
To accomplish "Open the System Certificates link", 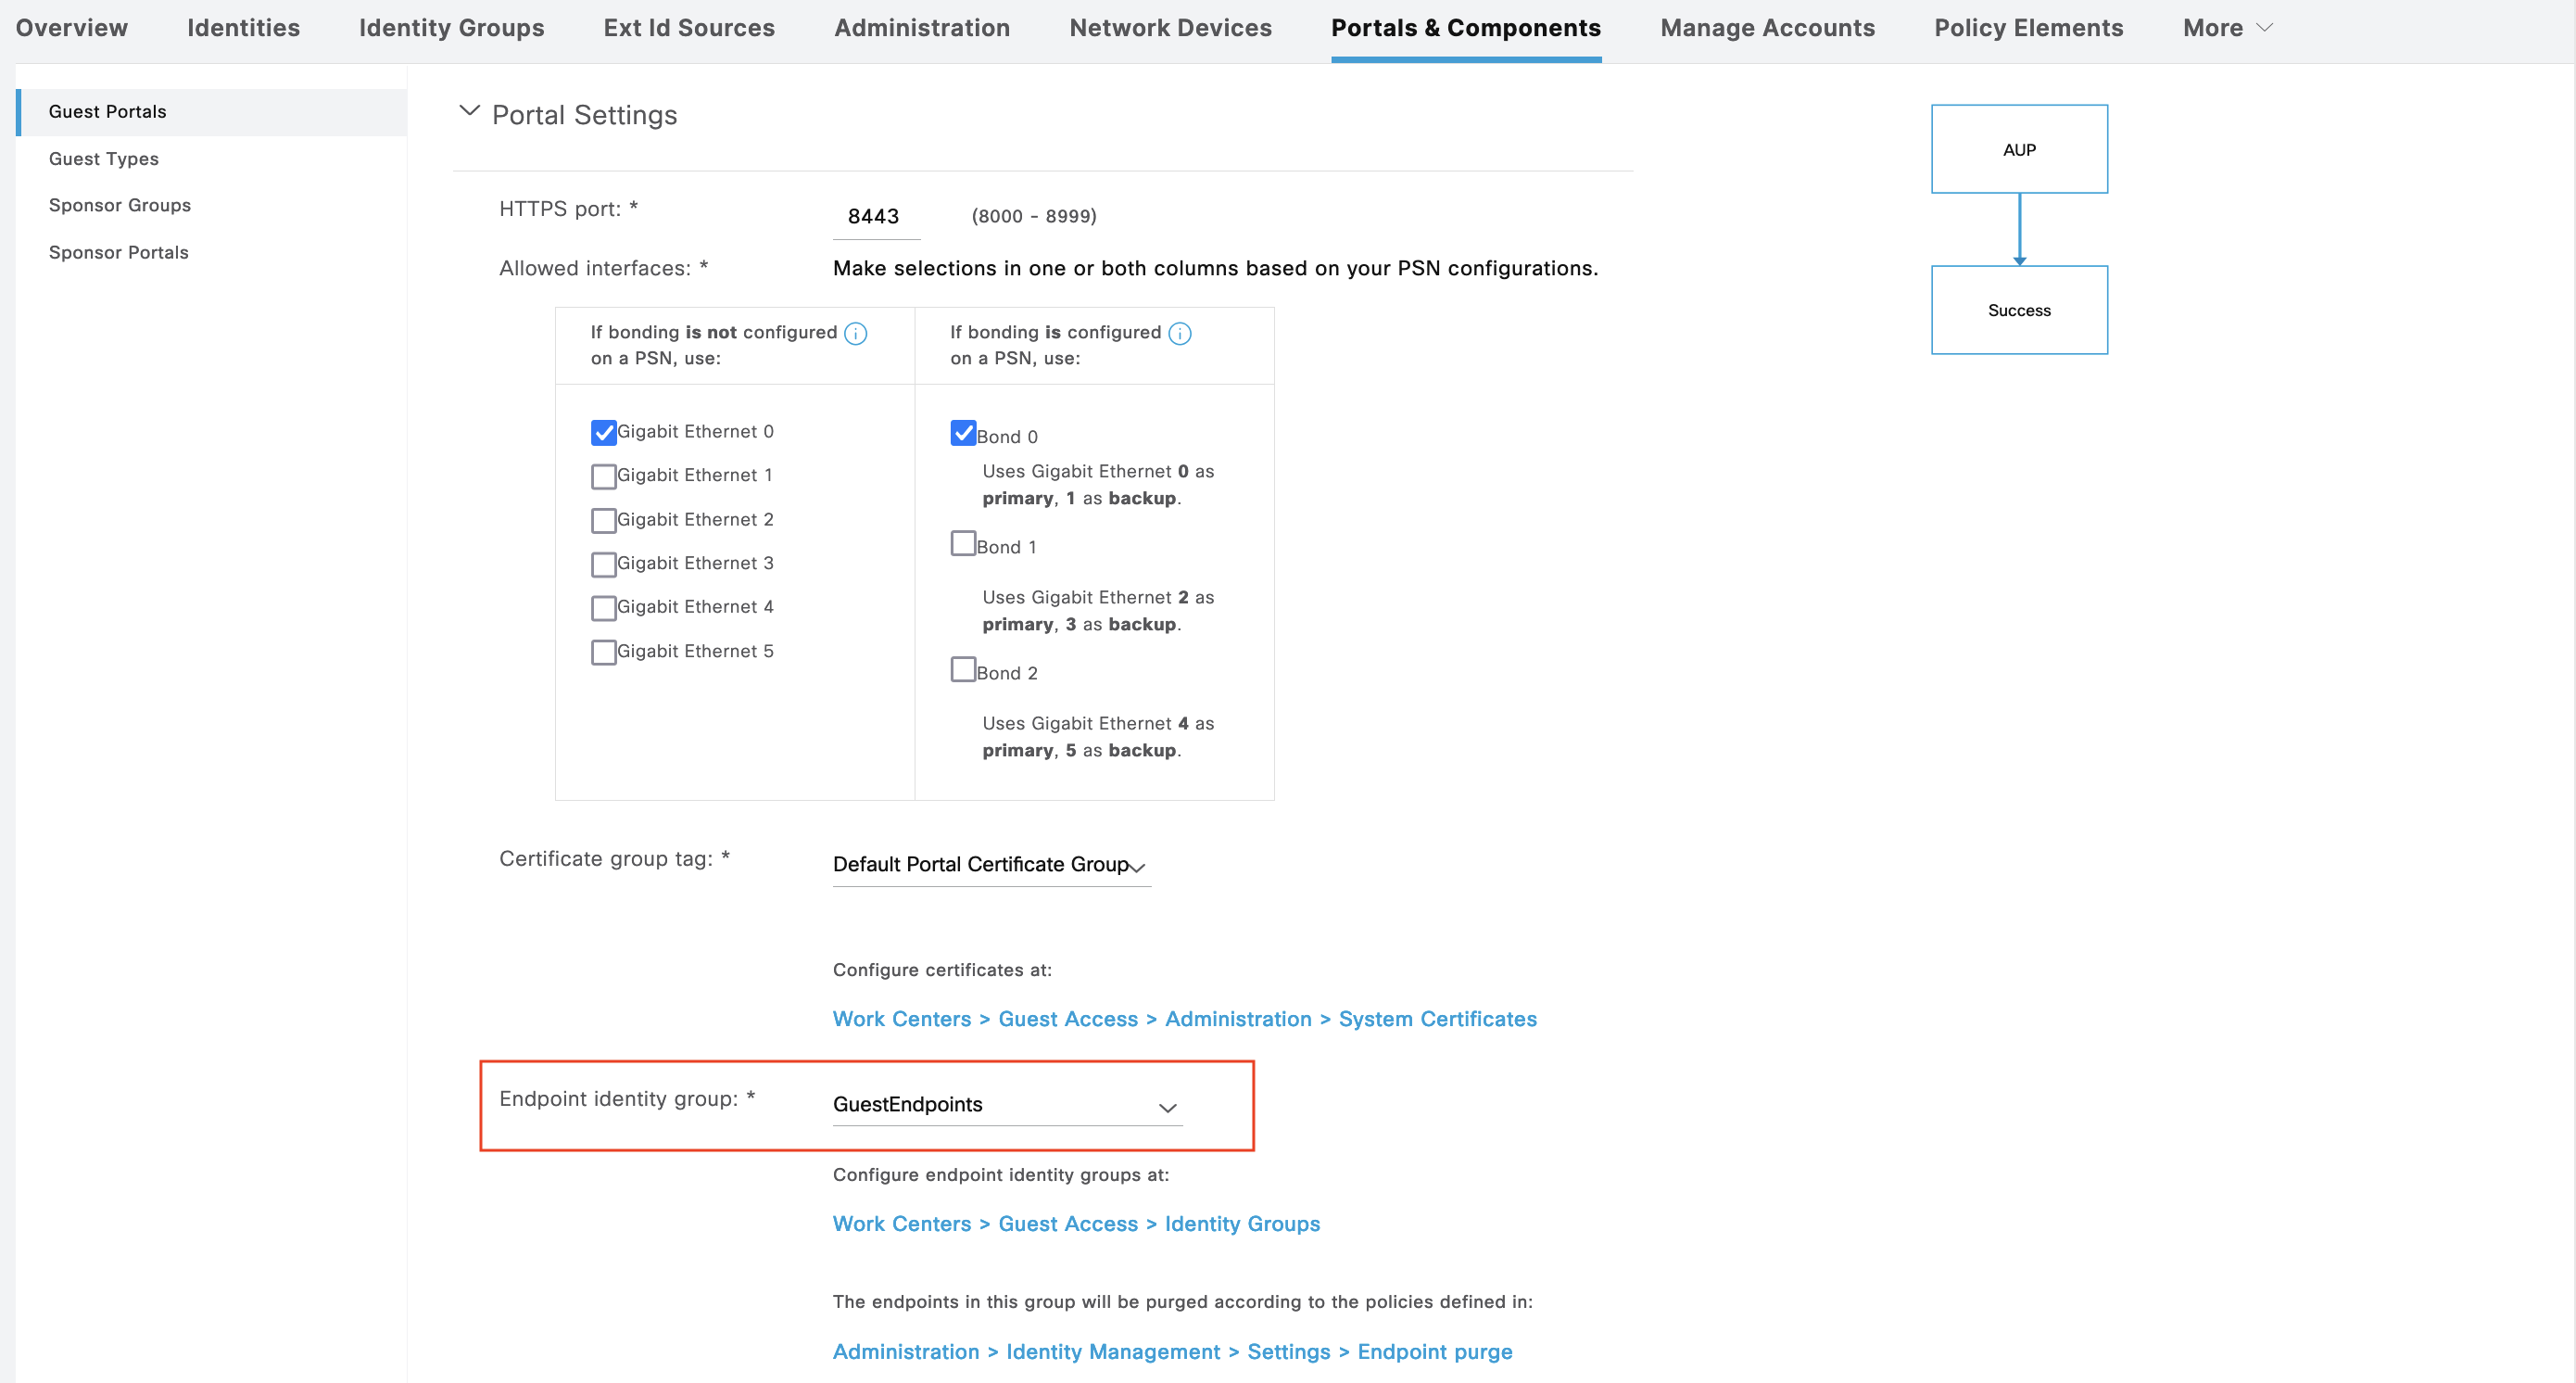I will coord(1436,1019).
